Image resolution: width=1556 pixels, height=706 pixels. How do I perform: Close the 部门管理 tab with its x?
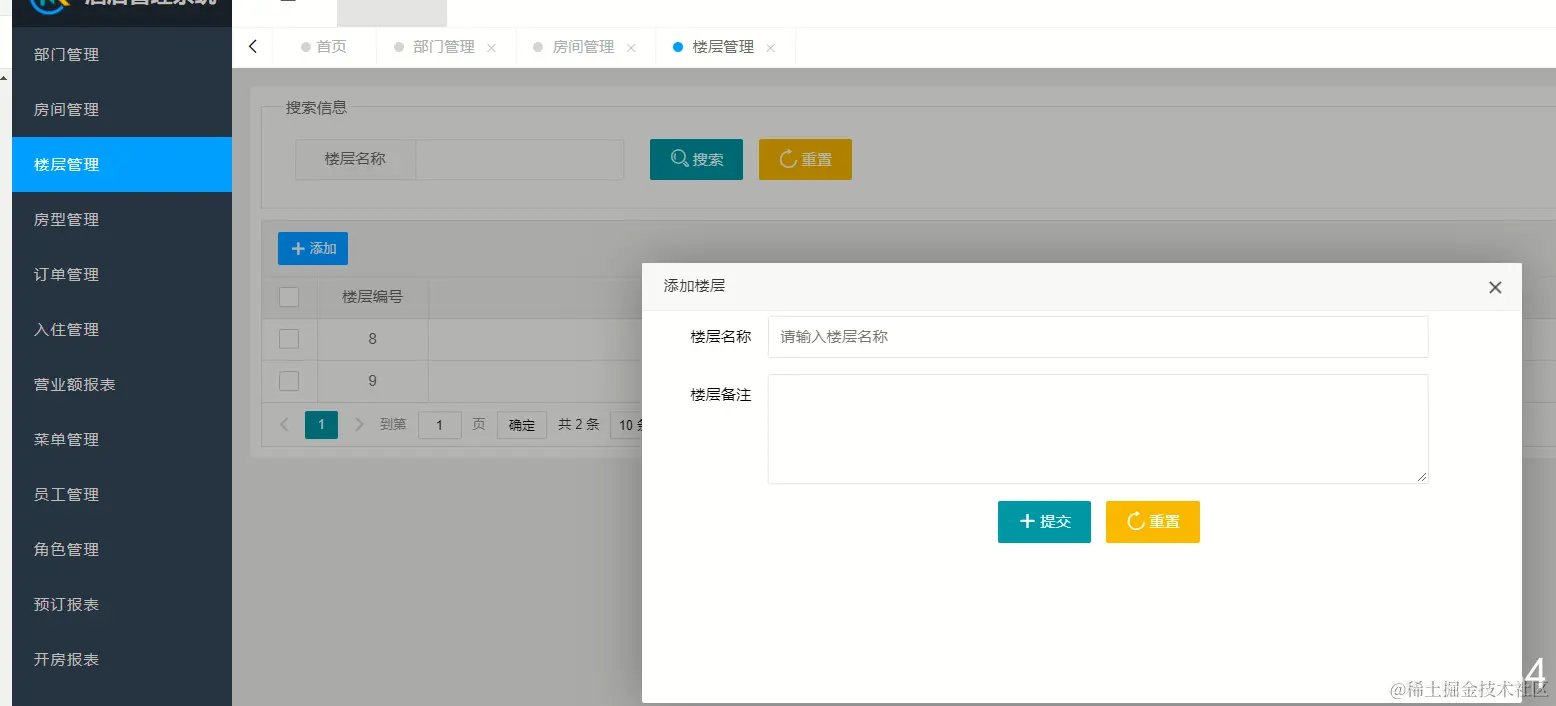[491, 48]
